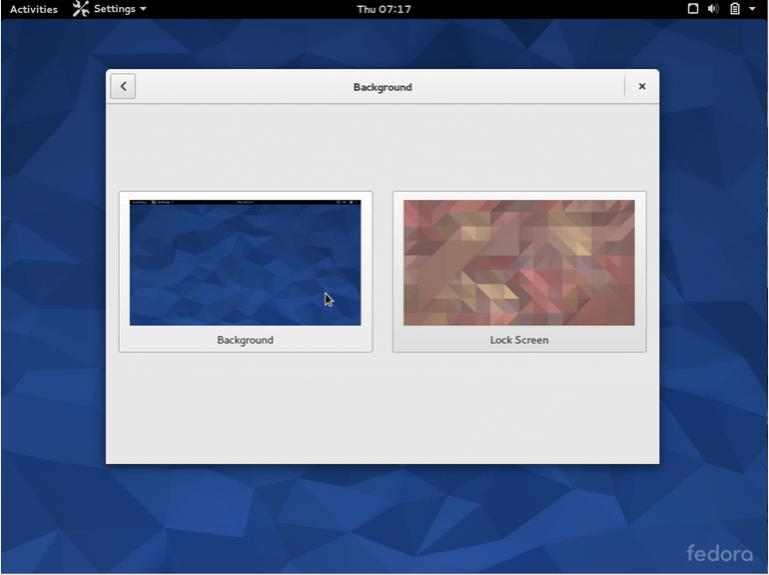Click the fedora logo on the desktop
Viewport: 769px width, 575px height.
[x=719, y=553]
